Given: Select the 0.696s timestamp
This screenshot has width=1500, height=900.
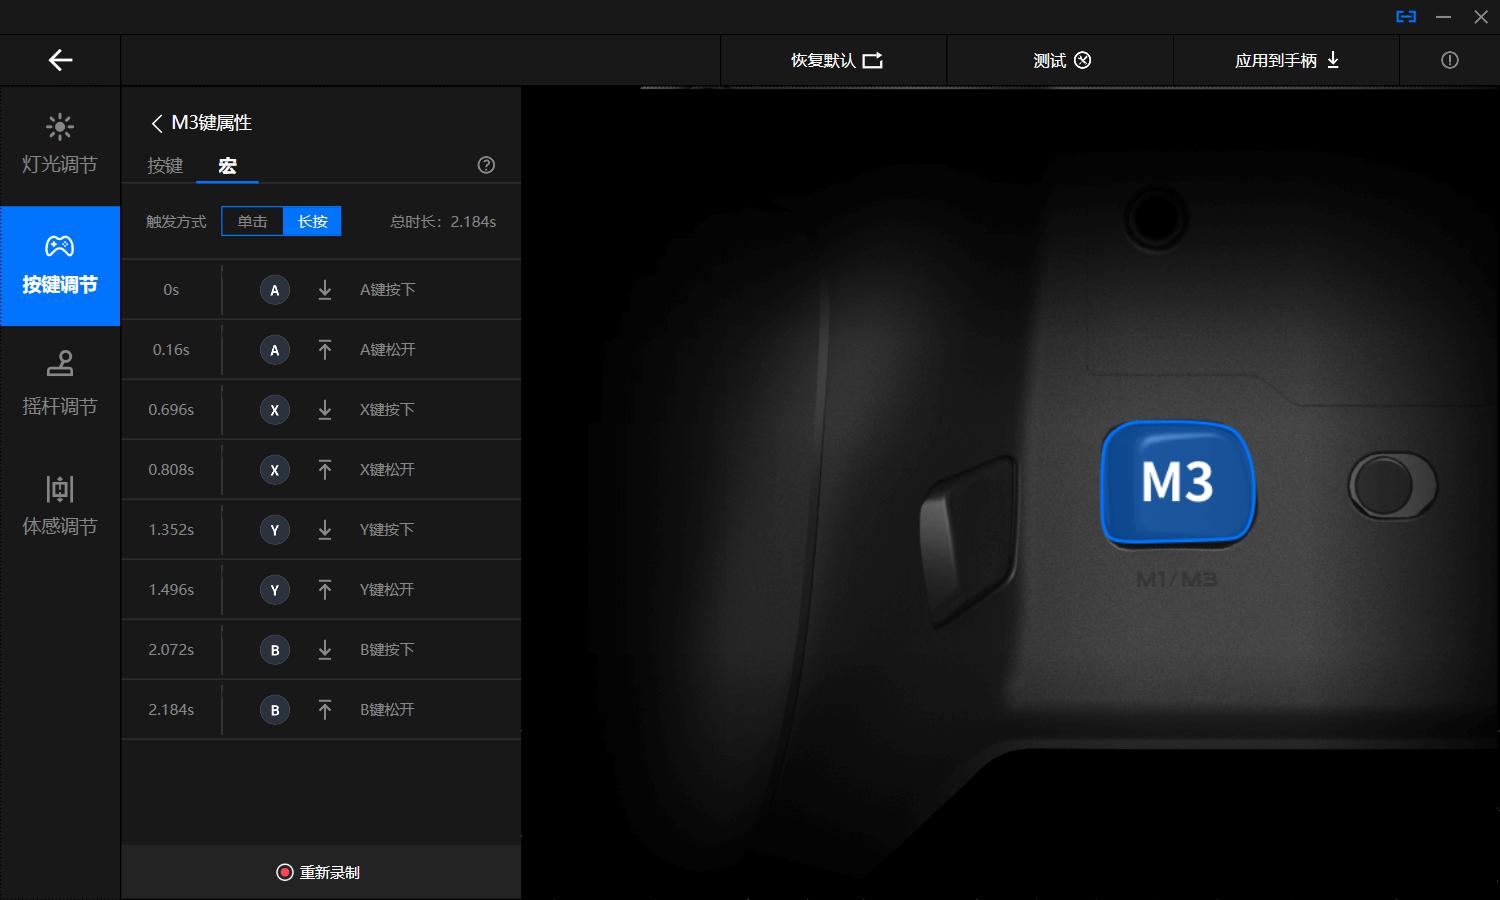Looking at the screenshot, I should pos(171,410).
